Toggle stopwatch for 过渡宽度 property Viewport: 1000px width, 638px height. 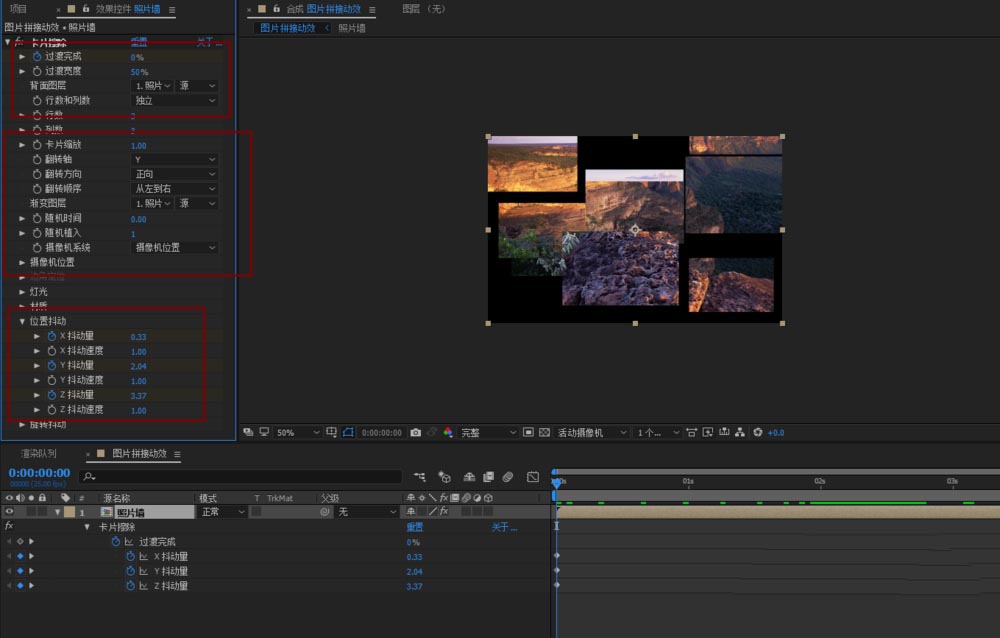tap(37, 71)
